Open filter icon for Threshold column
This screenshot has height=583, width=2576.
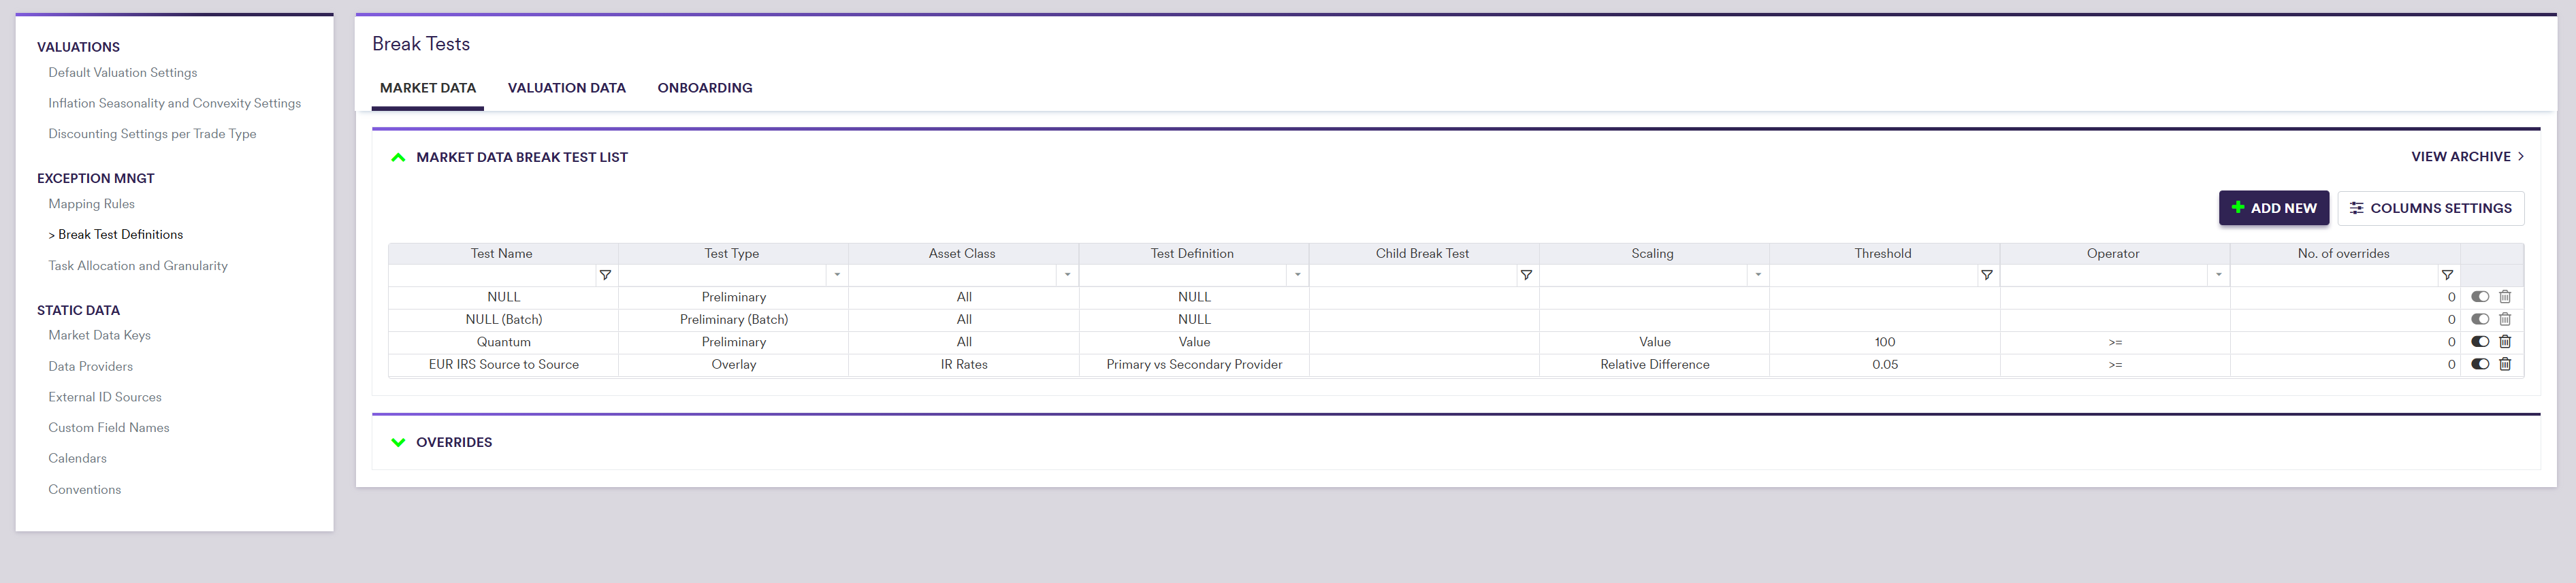(x=1986, y=275)
